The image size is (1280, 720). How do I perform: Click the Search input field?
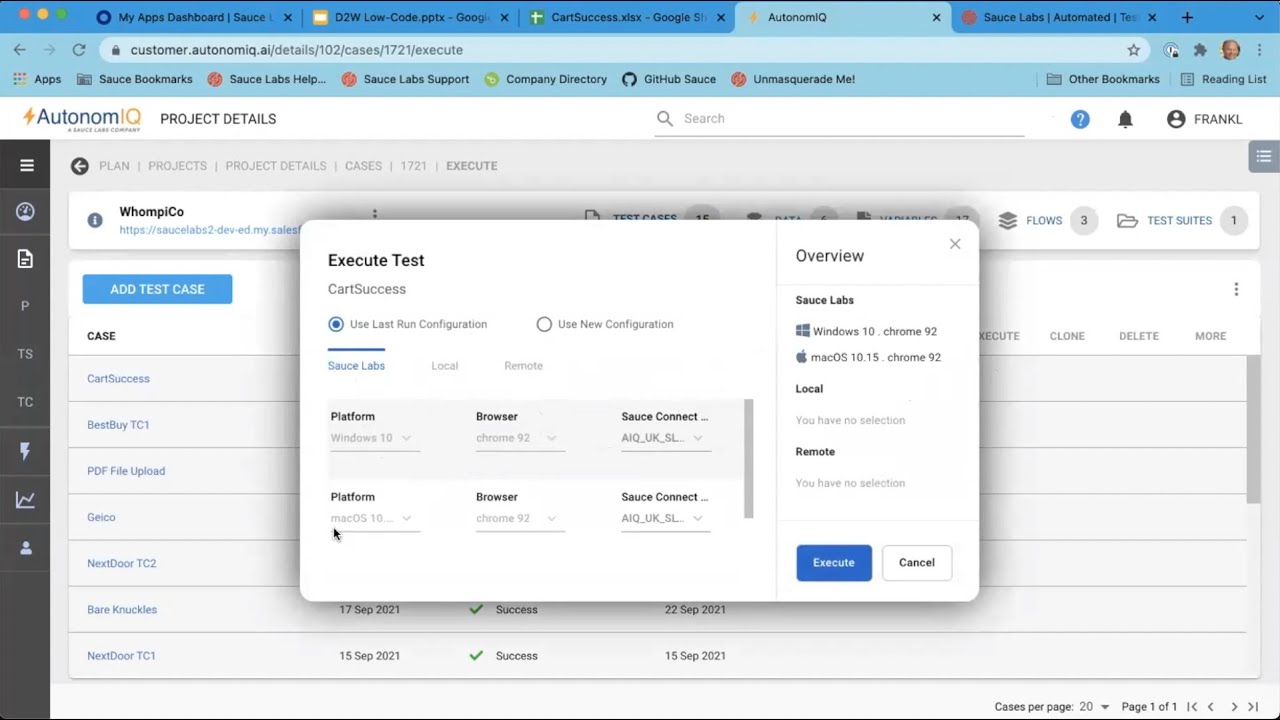pos(850,118)
